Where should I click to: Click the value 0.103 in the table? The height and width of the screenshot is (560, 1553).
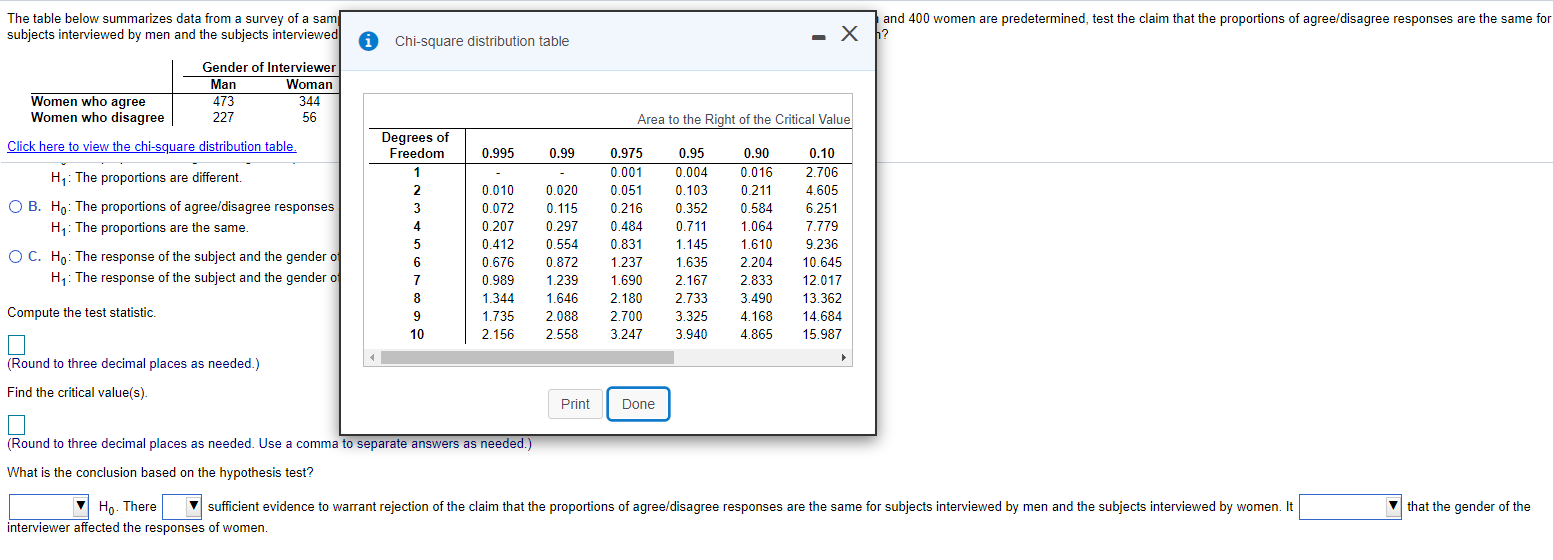pos(691,190)
